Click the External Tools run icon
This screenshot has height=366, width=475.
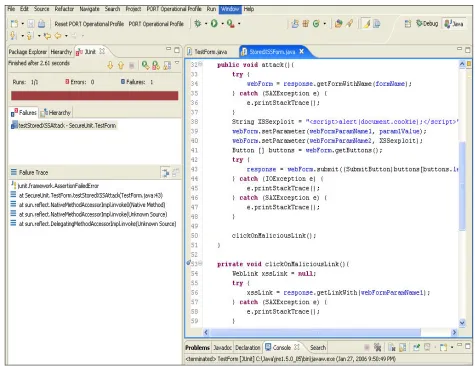click(230, 23)
